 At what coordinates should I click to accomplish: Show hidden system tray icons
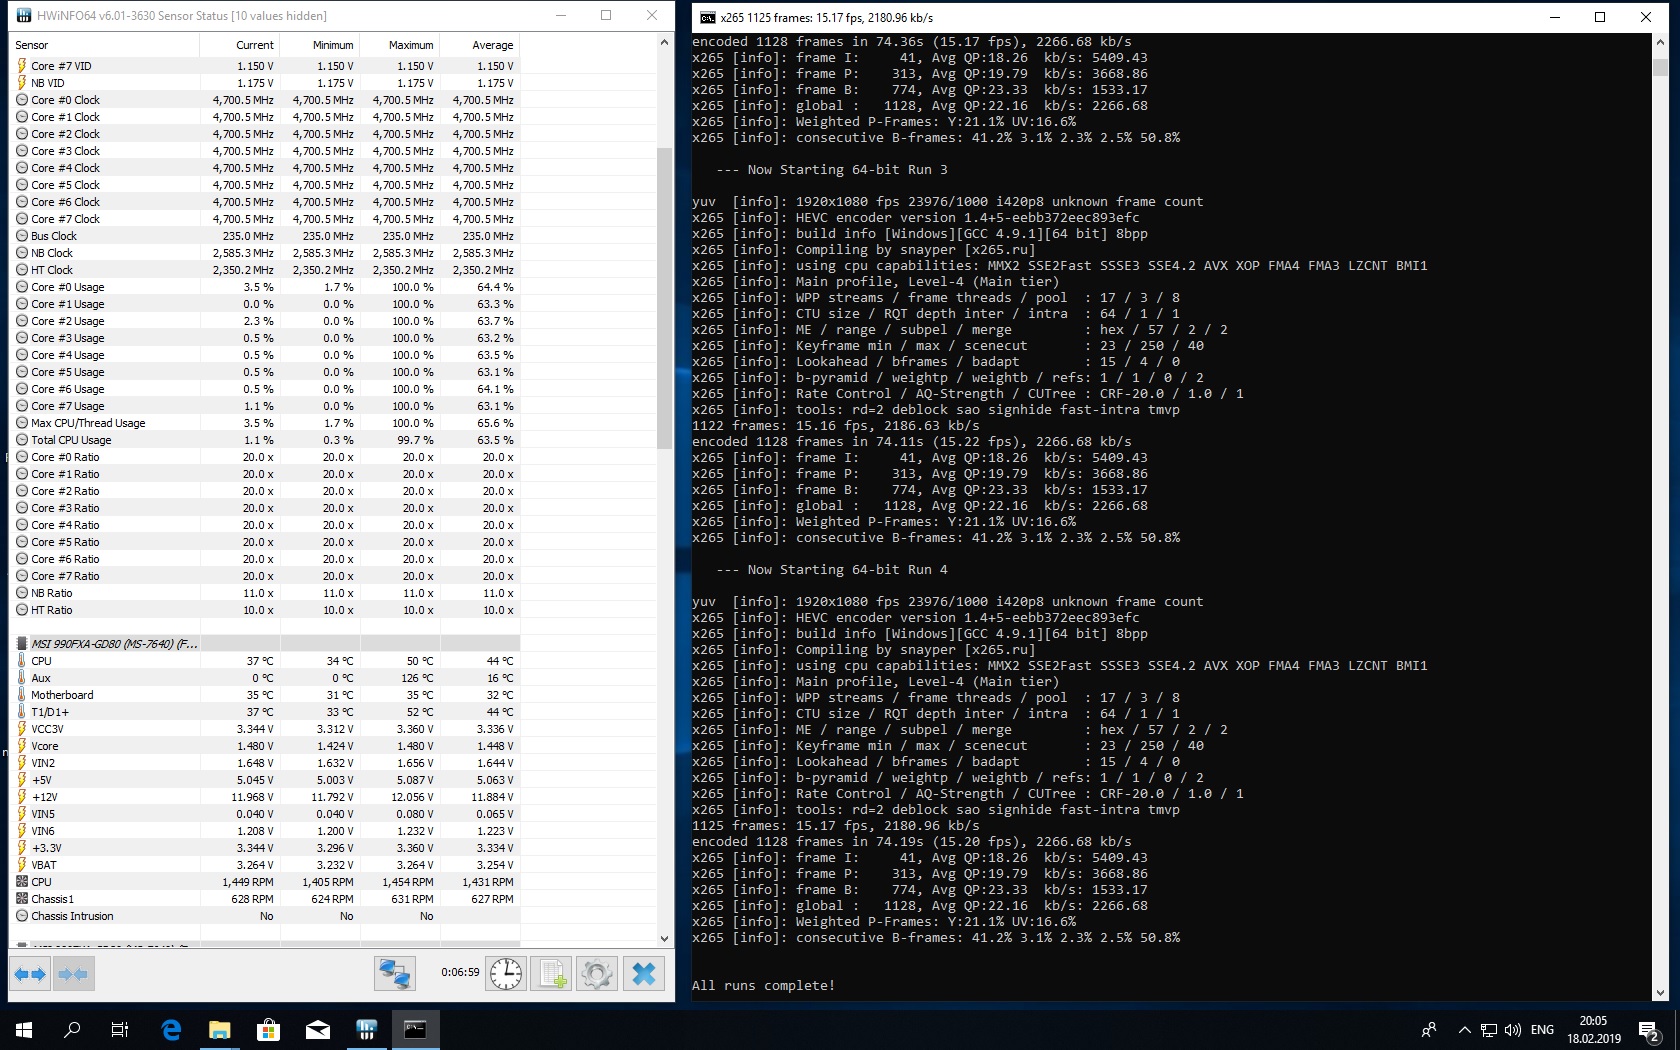pos(1464,1029)
